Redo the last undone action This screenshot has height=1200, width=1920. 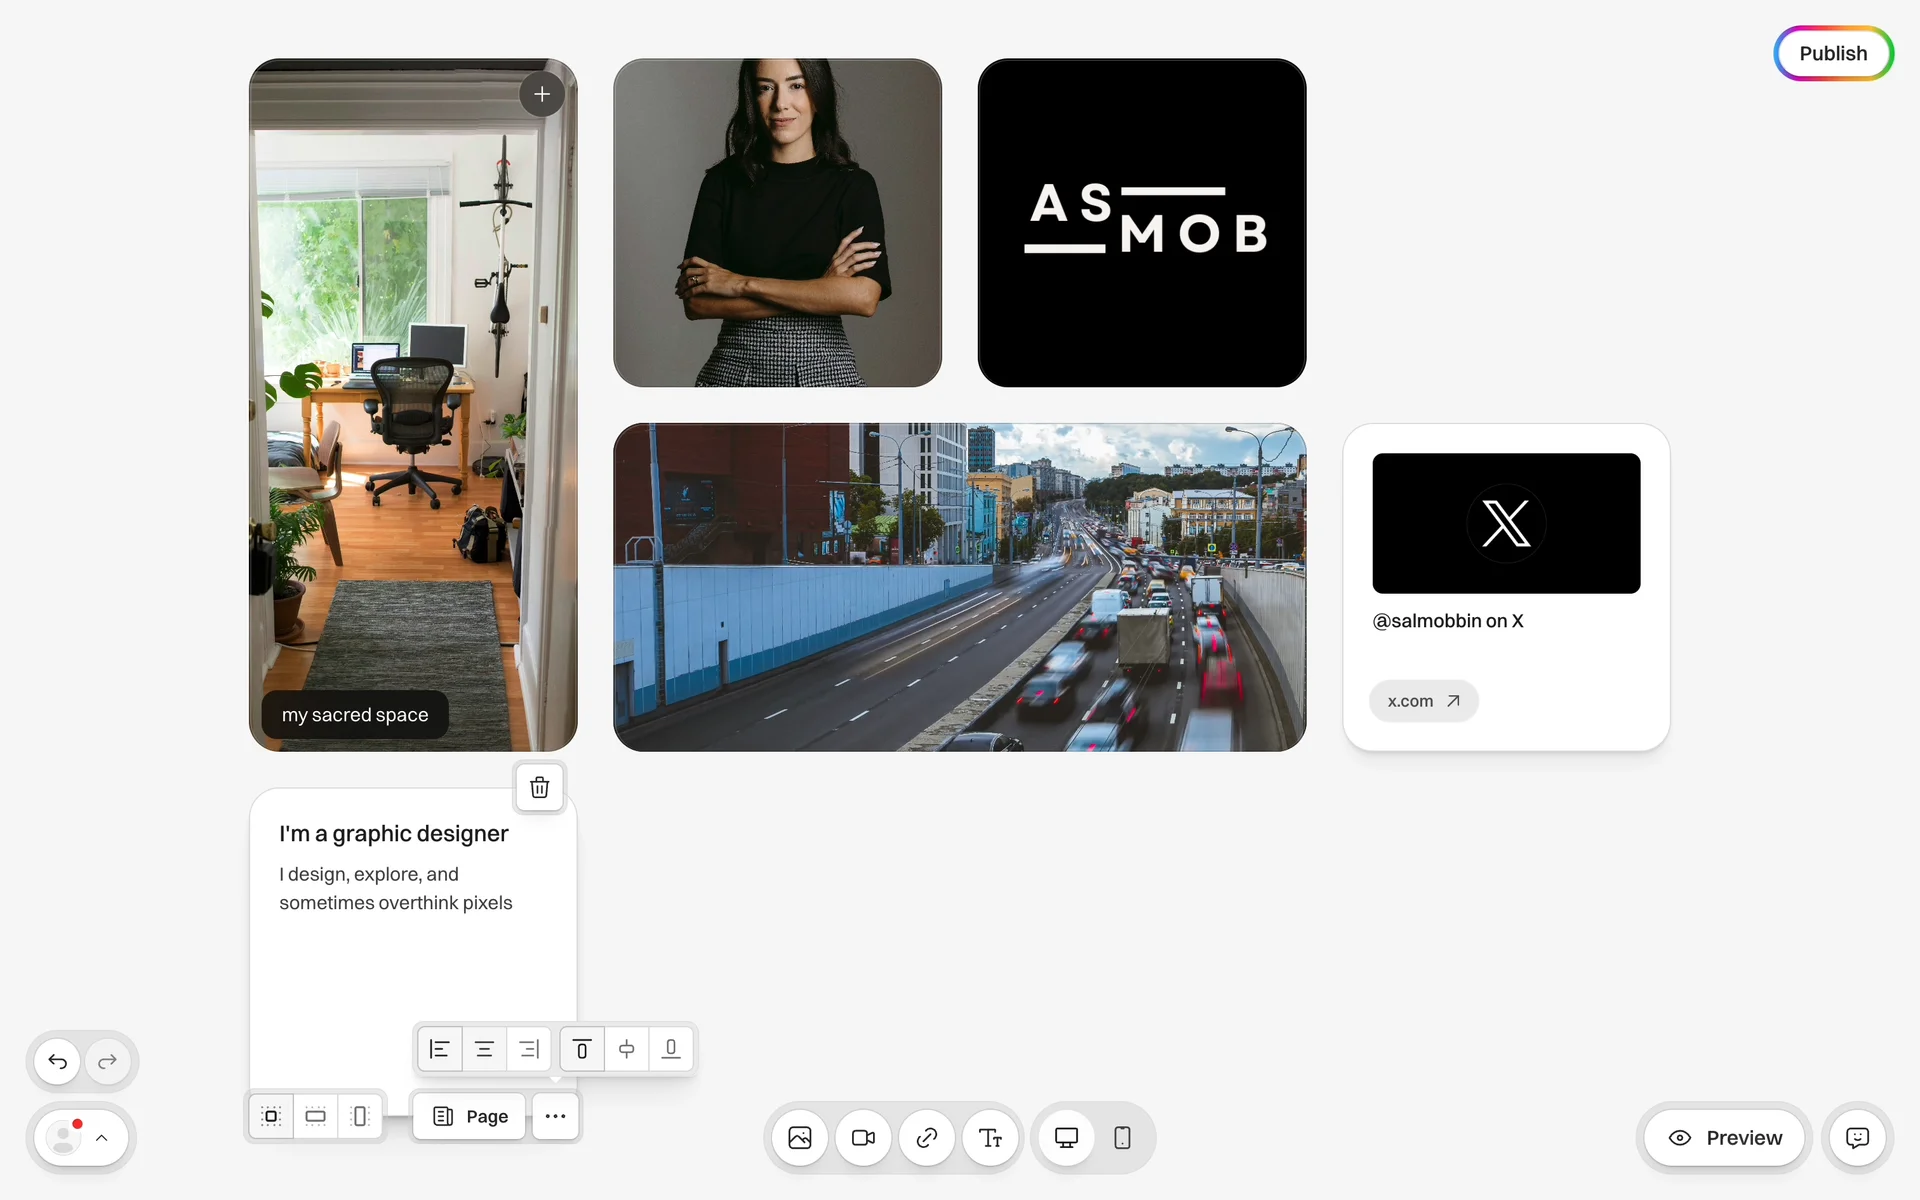[108, 1061]
